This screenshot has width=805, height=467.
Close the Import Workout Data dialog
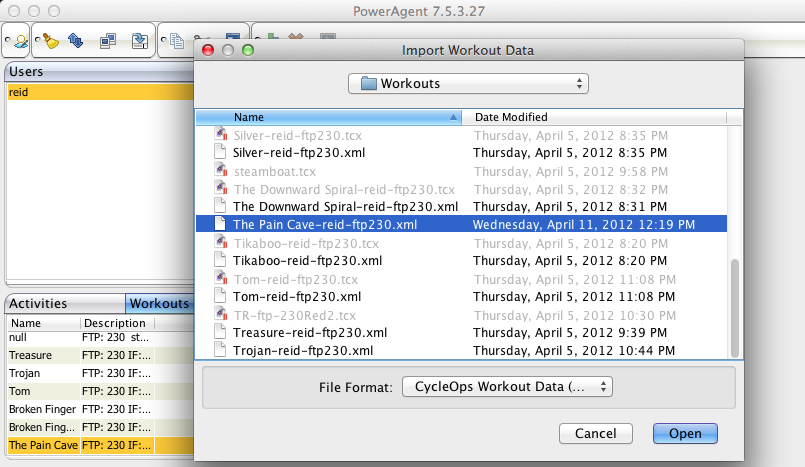tap(208, 50)
